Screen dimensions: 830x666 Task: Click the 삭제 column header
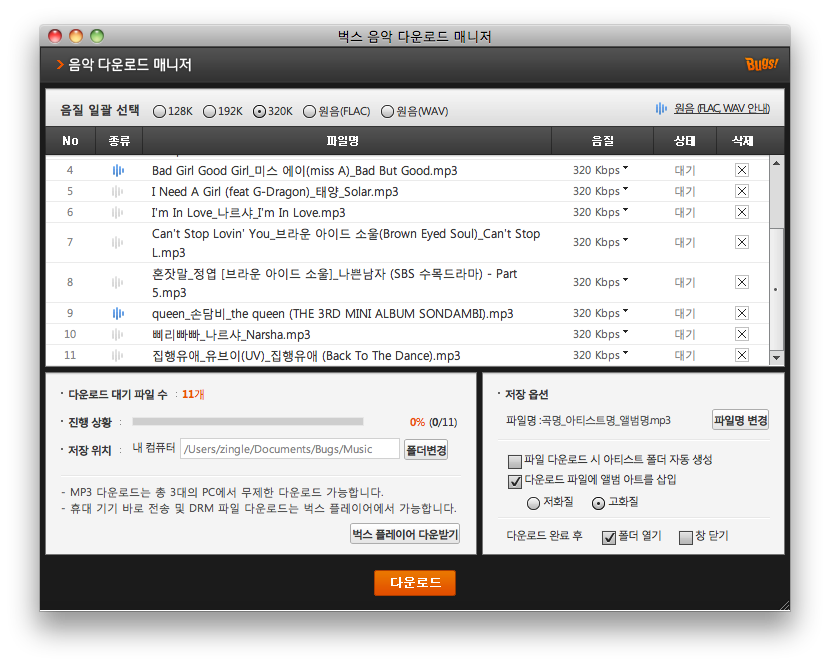tap(743, 141)
